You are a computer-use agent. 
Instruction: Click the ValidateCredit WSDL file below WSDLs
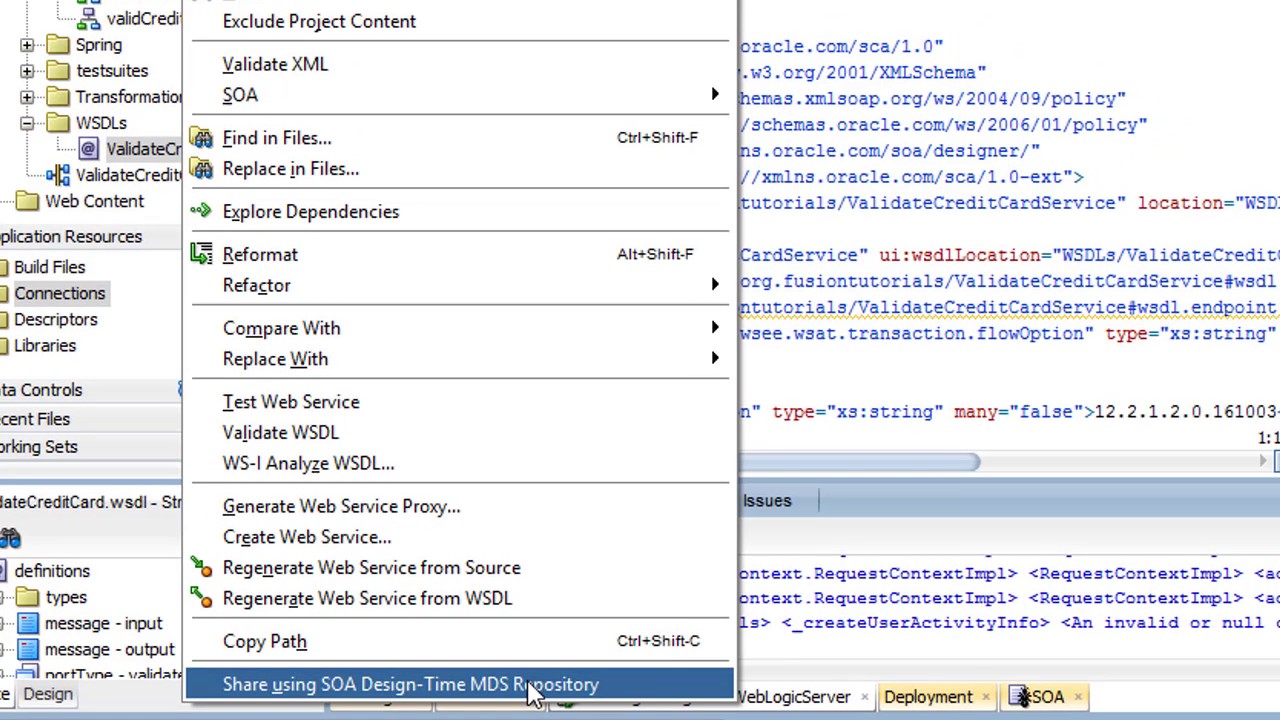coord(130,175)
